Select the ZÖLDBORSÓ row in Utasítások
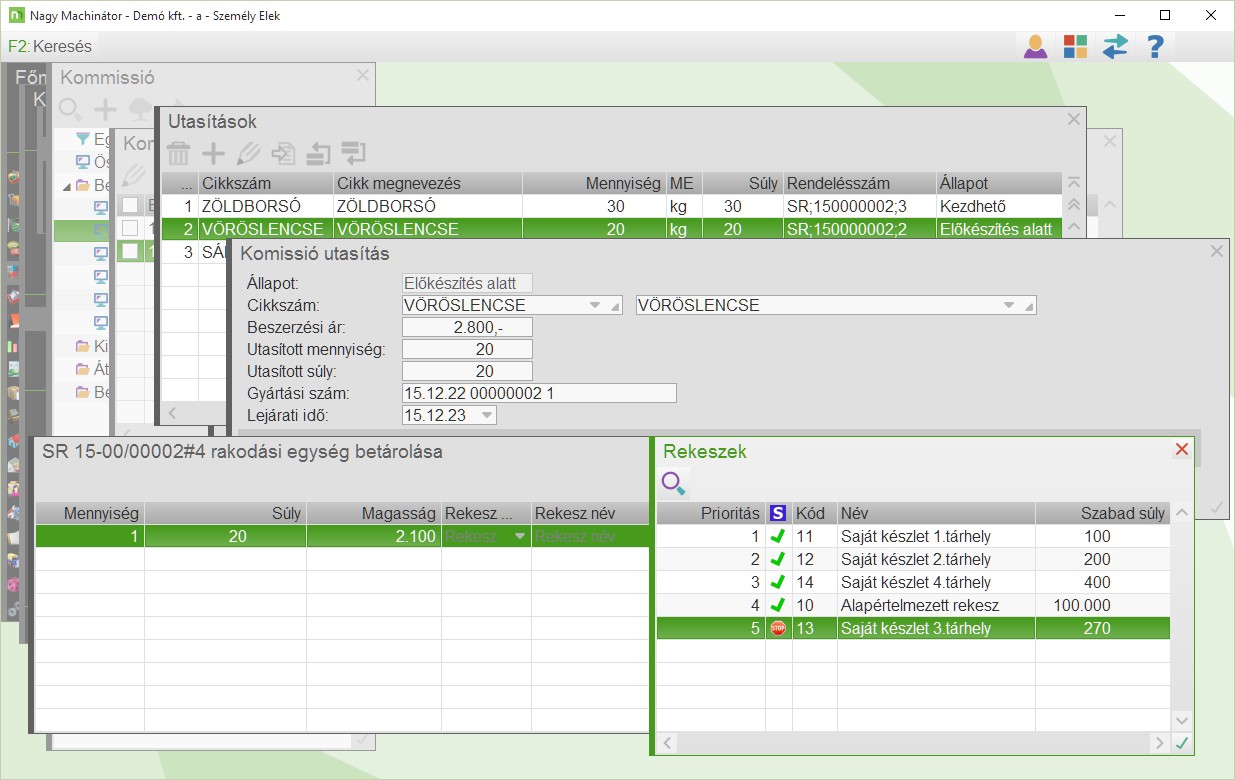The image size is (1235, 780). click(612, 206)
